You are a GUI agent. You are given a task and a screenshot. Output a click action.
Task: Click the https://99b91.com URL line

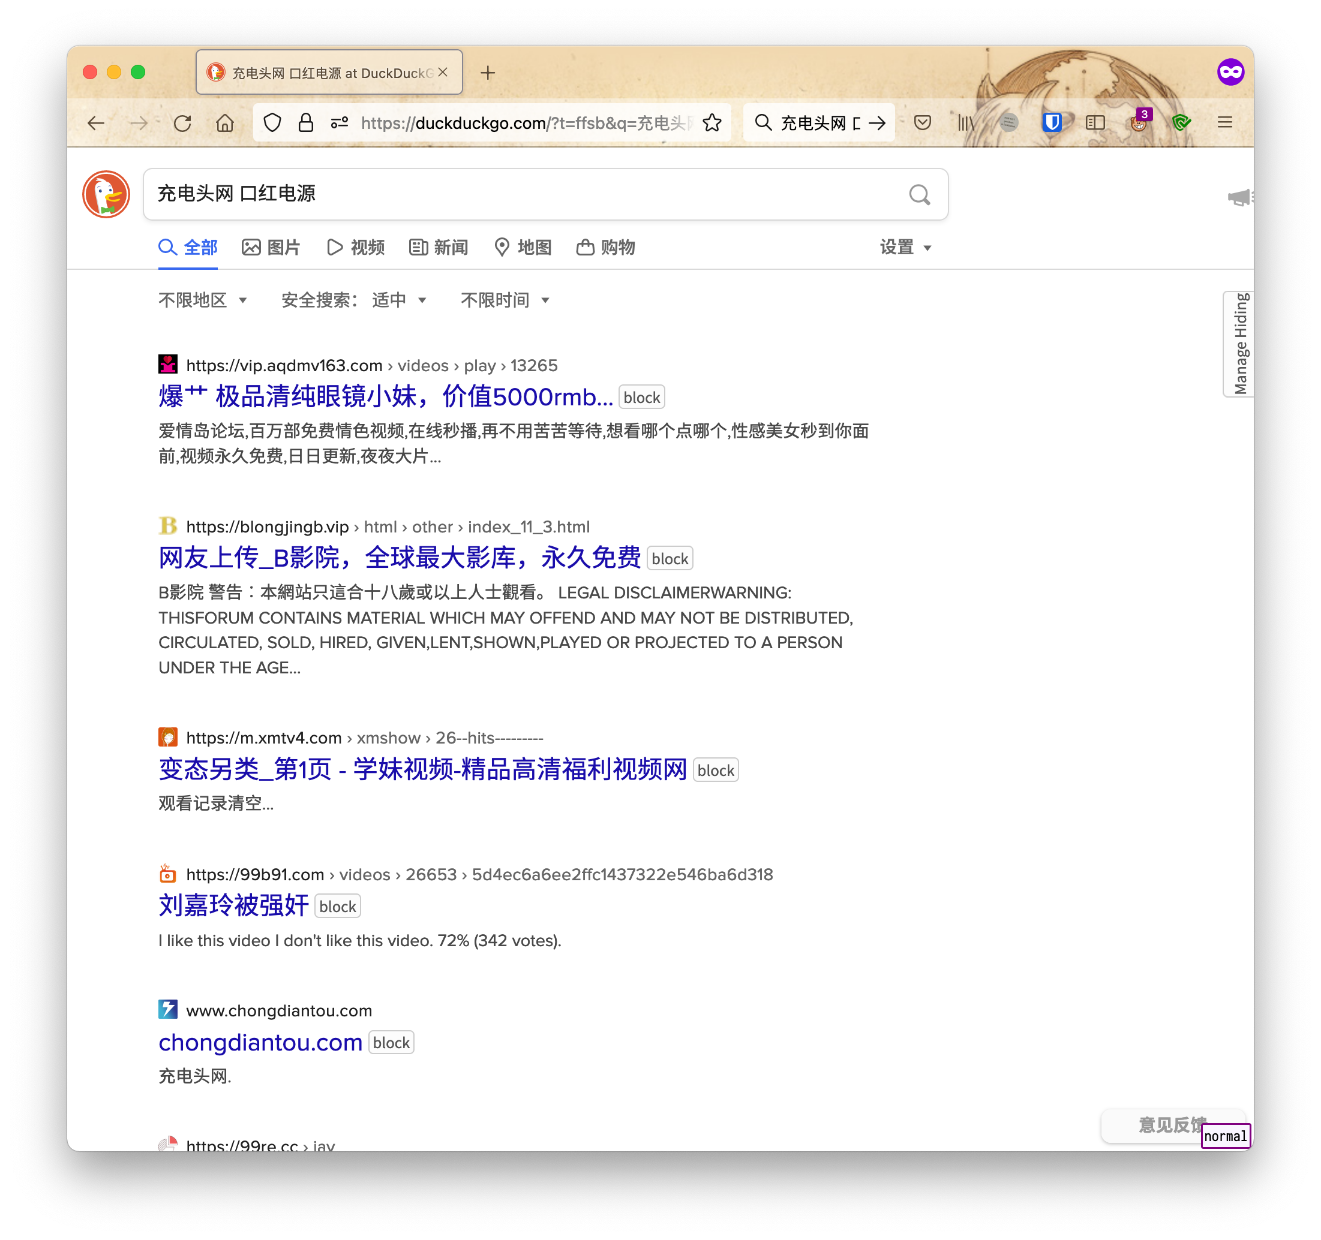click(x=479, y=875)
